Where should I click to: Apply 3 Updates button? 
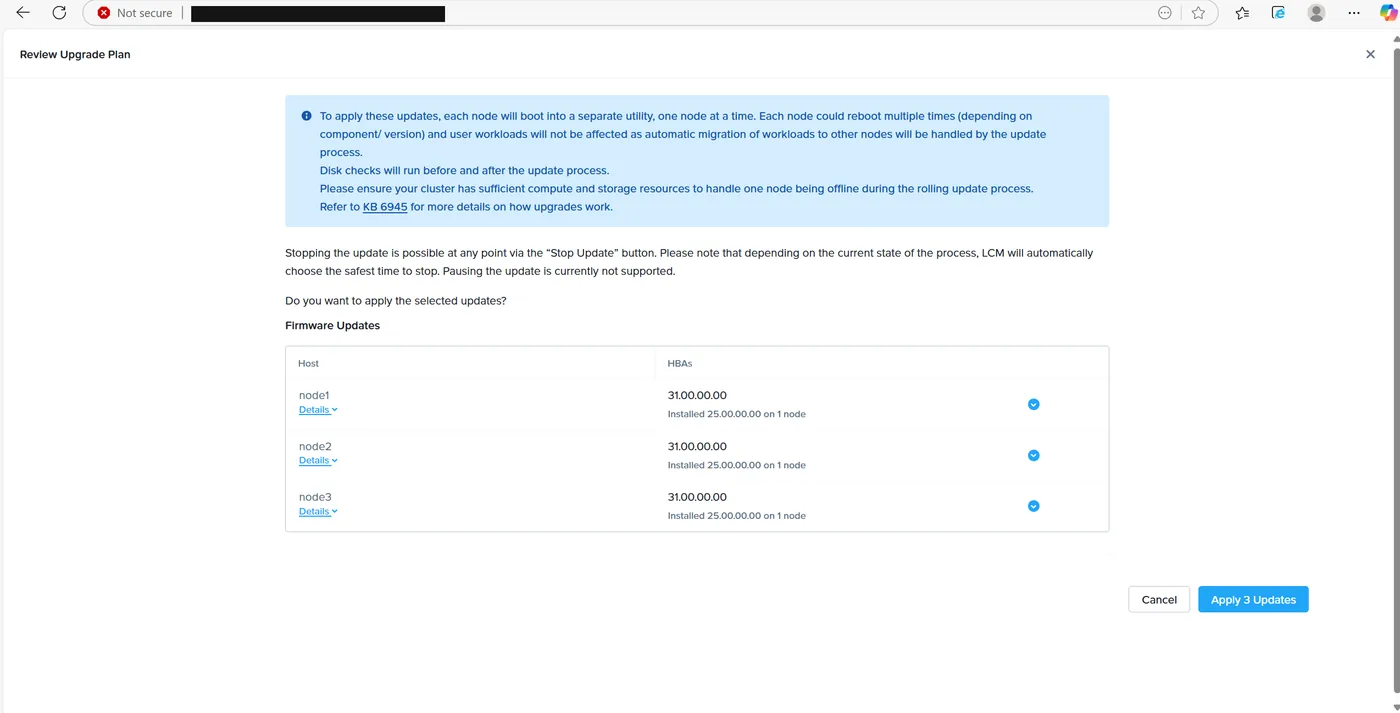[1253, 599]
